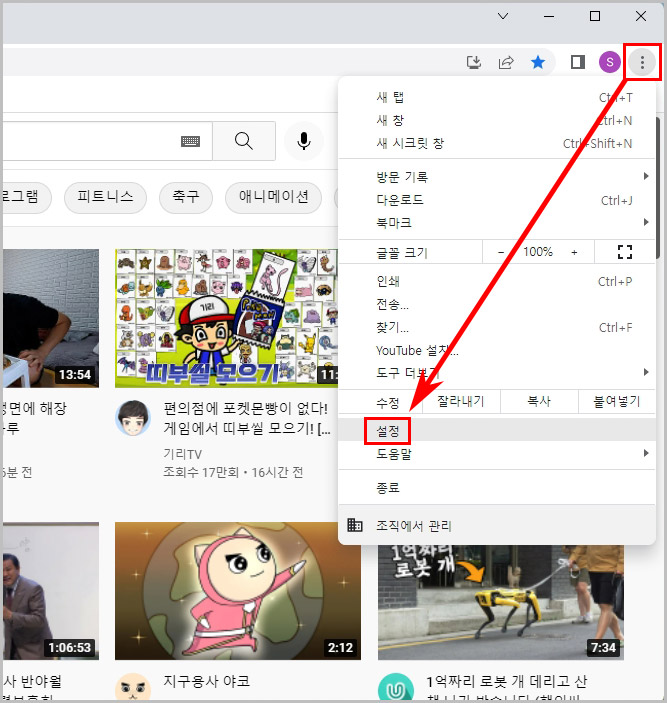Expand the 북마크 submenu arrow
The image size is (667, 703).
[x=646, y=222]
